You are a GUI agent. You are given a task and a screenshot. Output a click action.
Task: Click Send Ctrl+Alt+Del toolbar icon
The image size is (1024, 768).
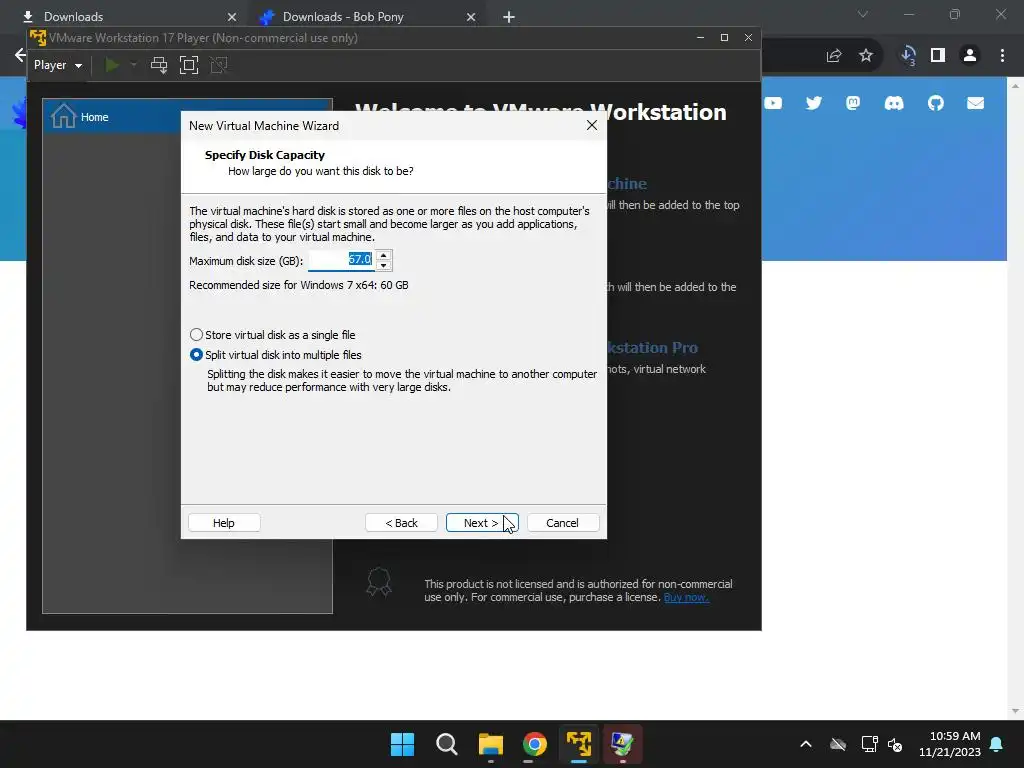(x=159, y=65)
